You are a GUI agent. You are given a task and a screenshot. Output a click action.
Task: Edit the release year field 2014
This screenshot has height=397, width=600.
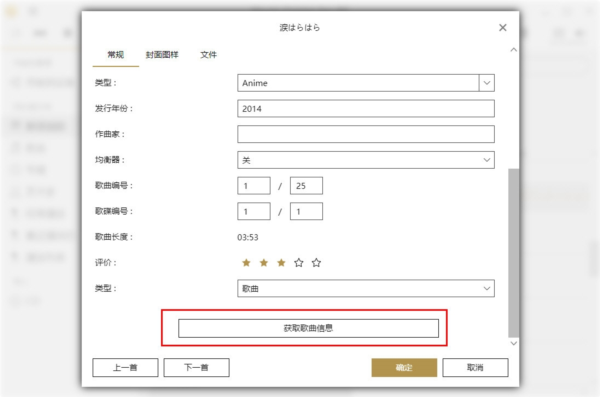(x=366, y=109)
